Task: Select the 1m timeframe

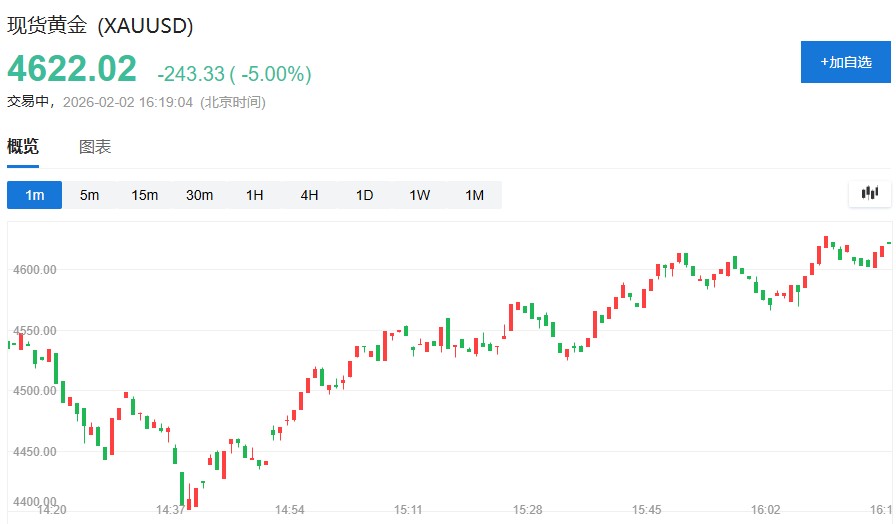Action: (x=35, y=195)
